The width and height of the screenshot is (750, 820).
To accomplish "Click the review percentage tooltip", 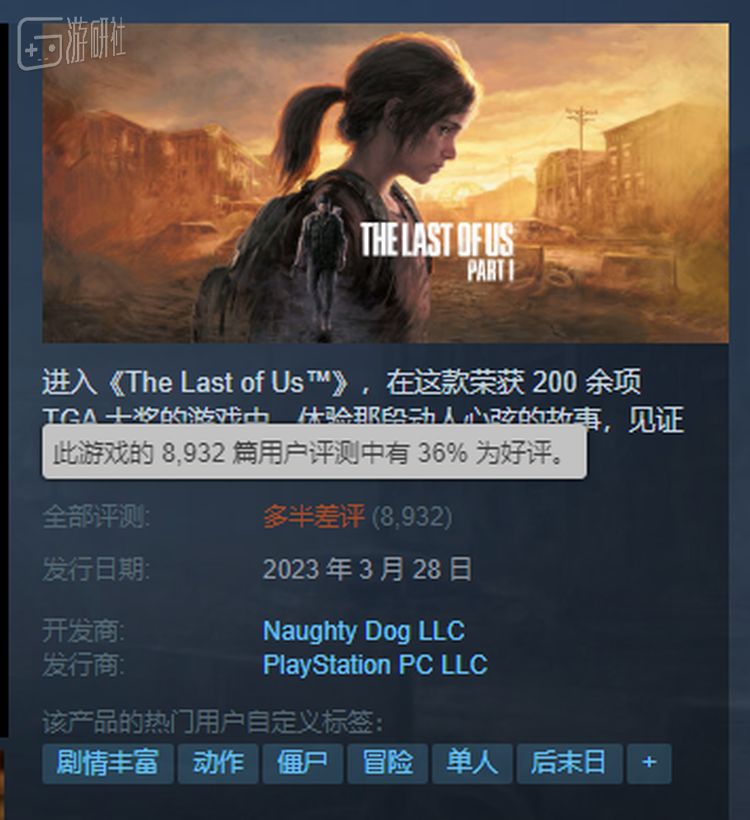I will click(314, 452).
